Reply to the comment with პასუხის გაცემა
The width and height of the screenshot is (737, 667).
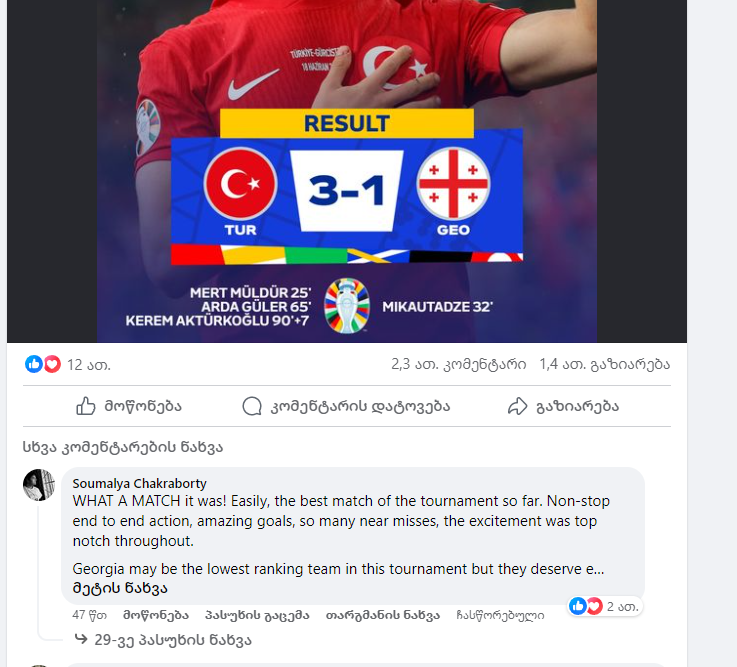[257, 615]
